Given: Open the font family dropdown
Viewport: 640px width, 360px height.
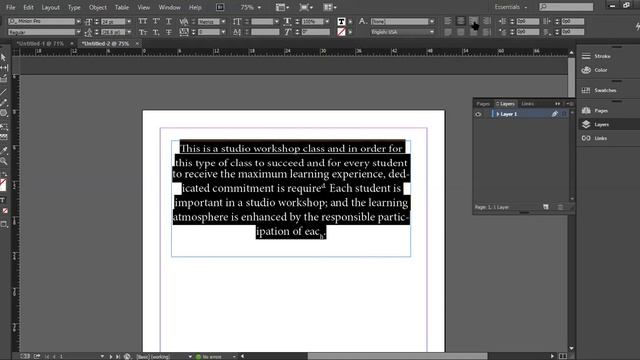Looking at the screenshot, I should [78, 21].
